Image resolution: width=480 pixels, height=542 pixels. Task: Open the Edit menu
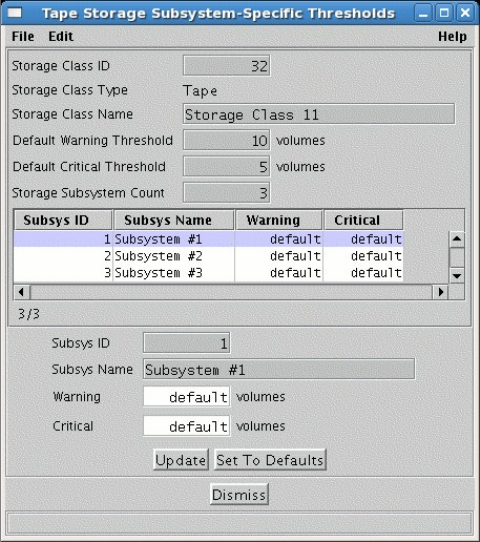pos(60,36)
